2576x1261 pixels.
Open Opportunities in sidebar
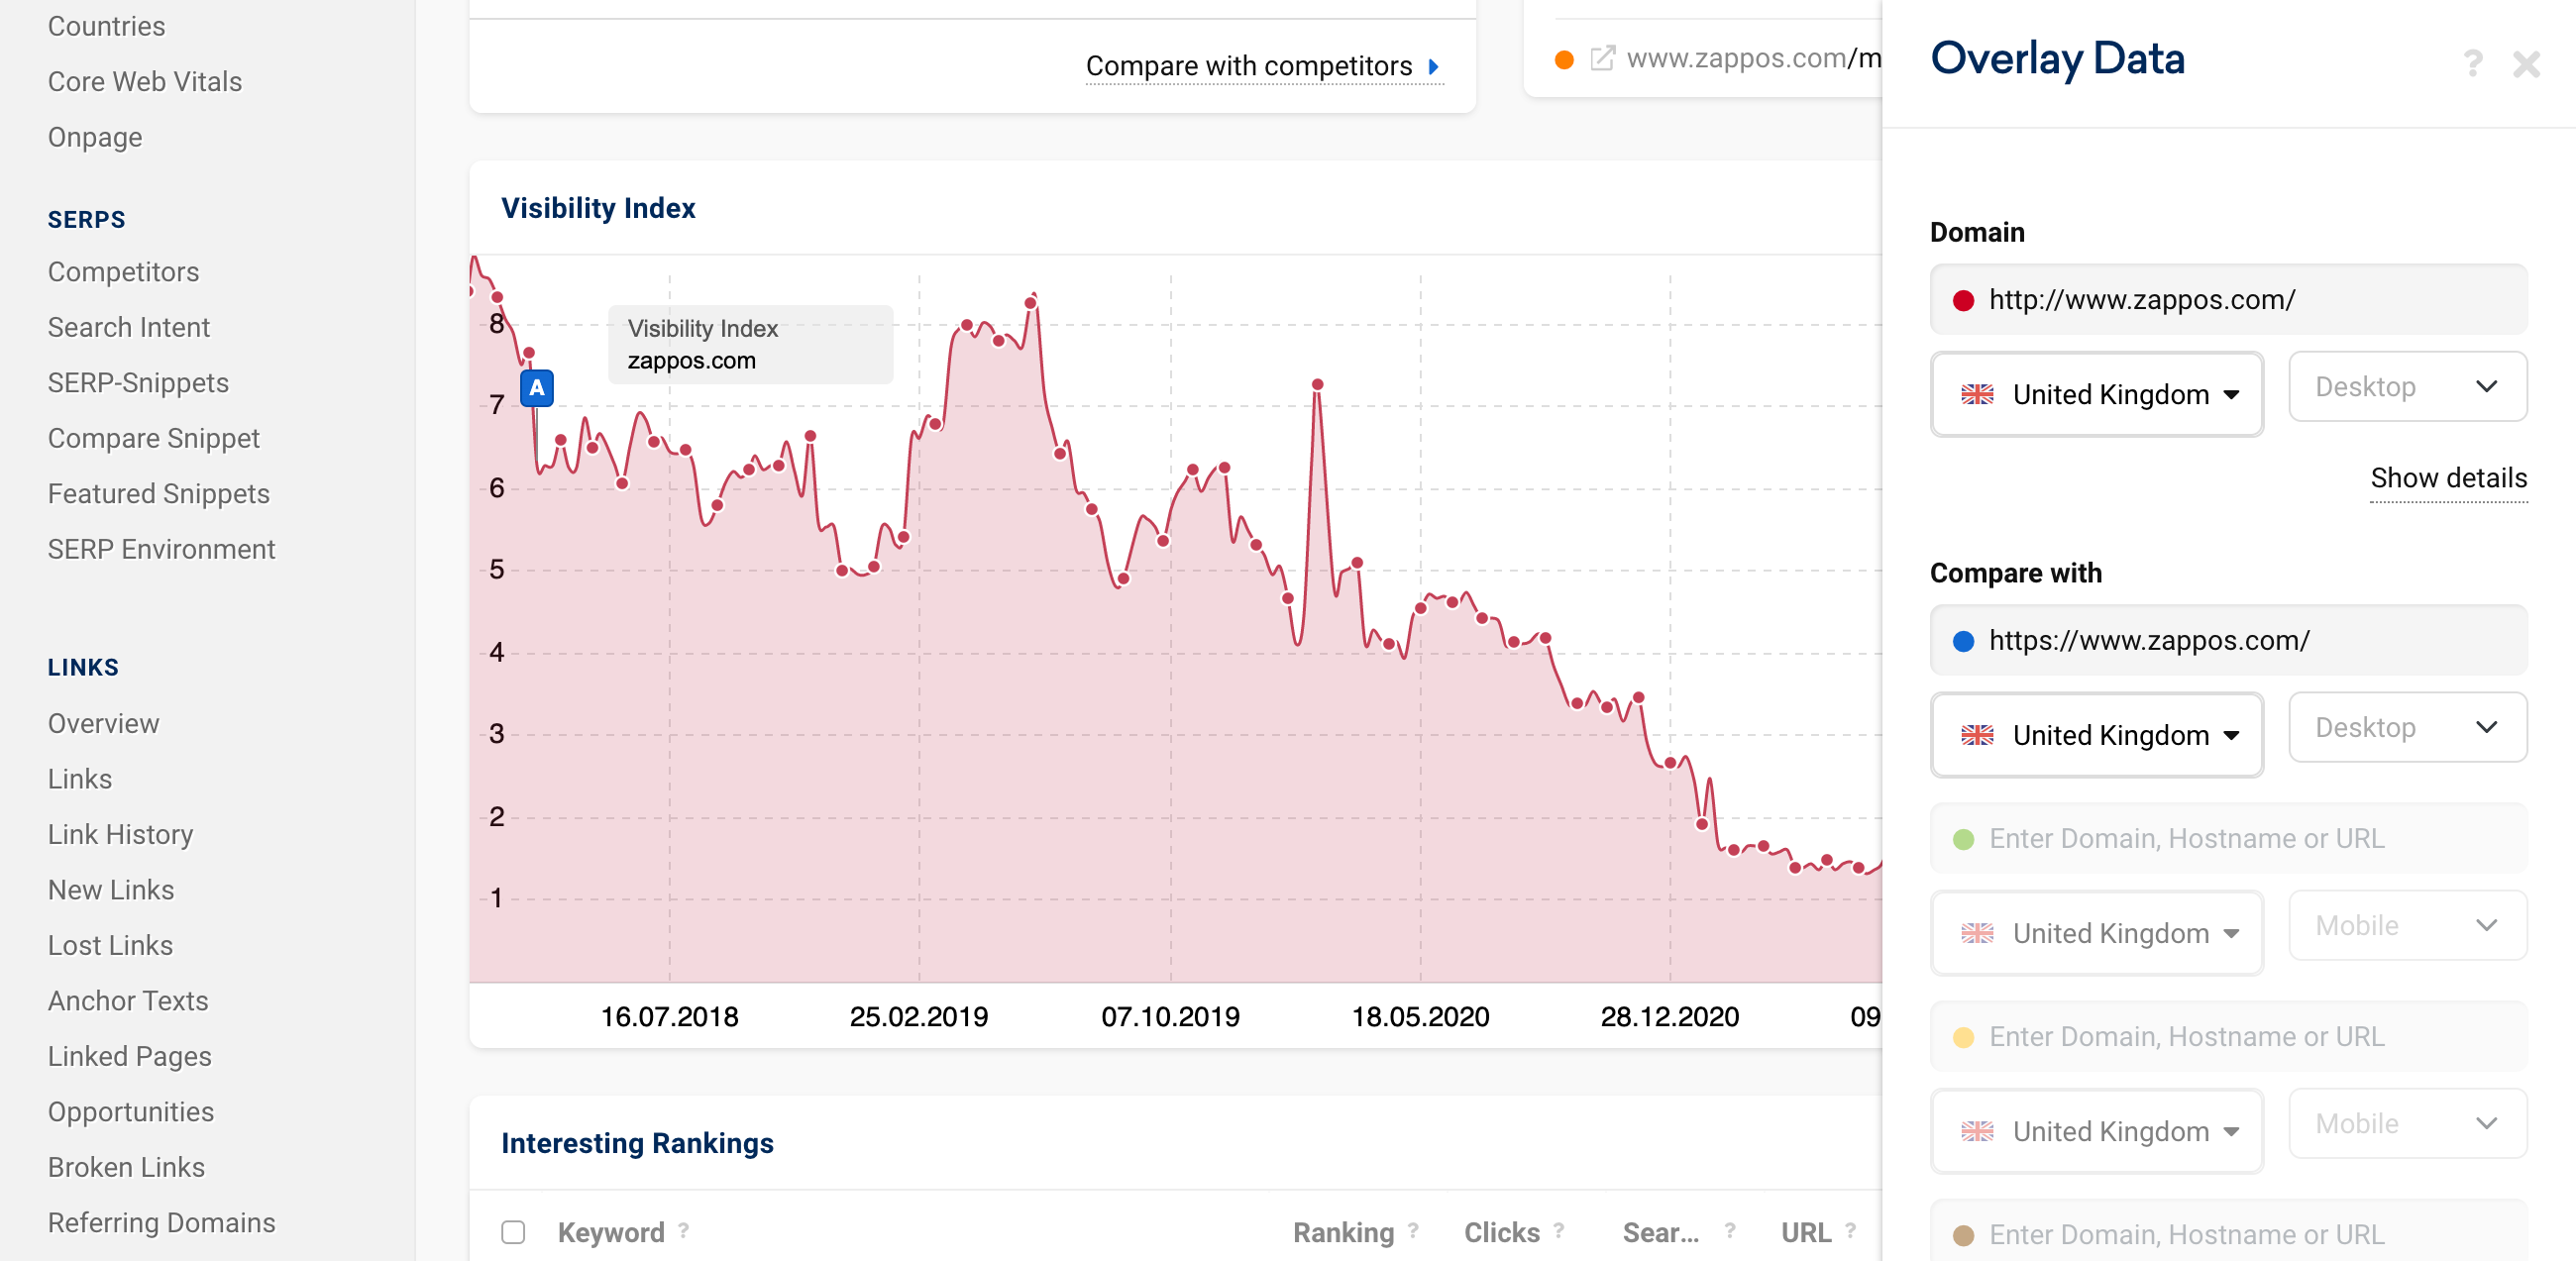click(x=131, y=1112)
